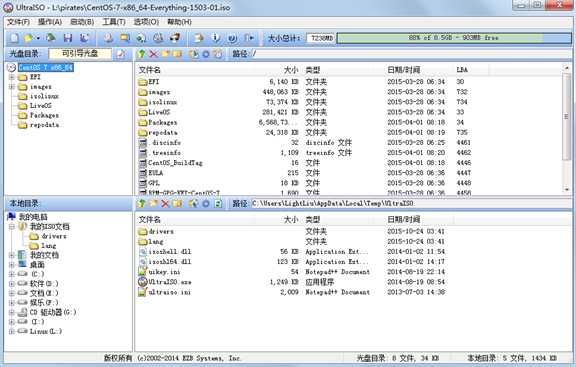Image resolution: width=576 pixels, height=367 pixels.
Task: Click the Refresh icon in local pane toolbar
Action: tap(218, 203)
